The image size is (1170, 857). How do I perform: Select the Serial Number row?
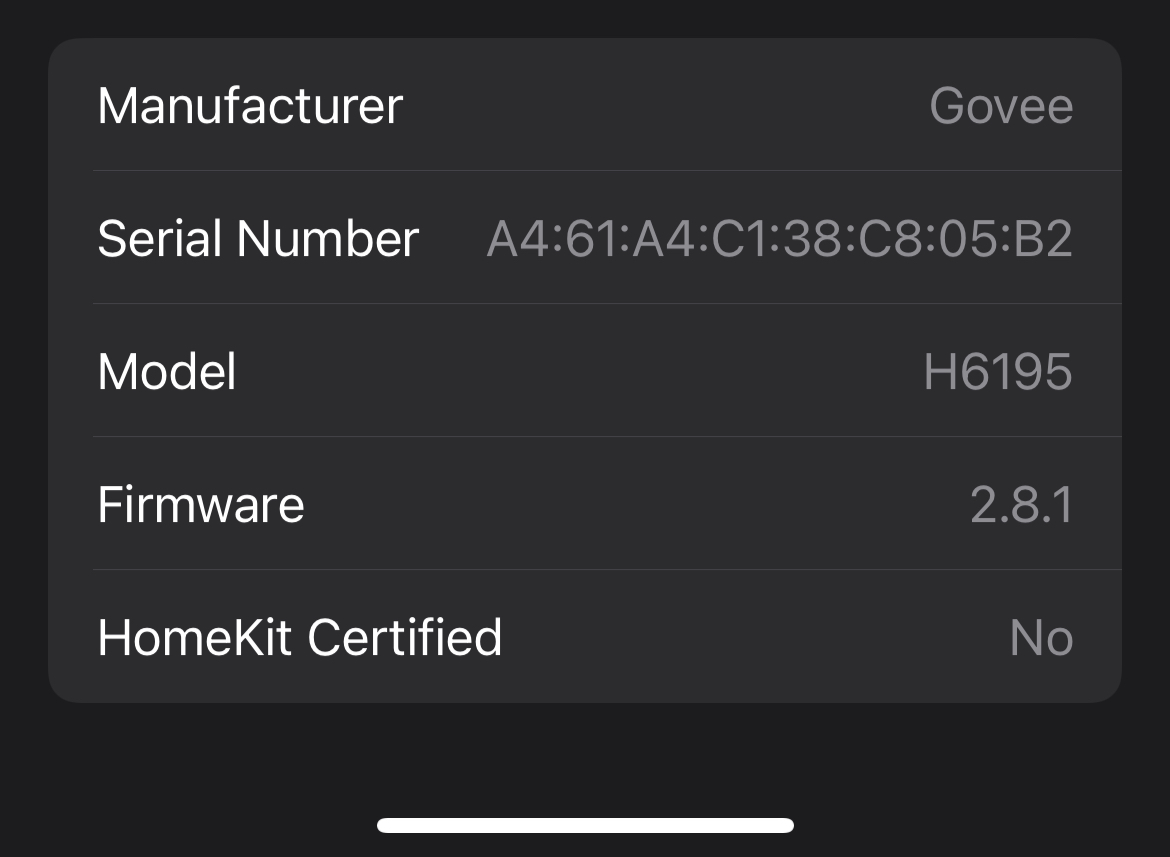tap(585, 238)
